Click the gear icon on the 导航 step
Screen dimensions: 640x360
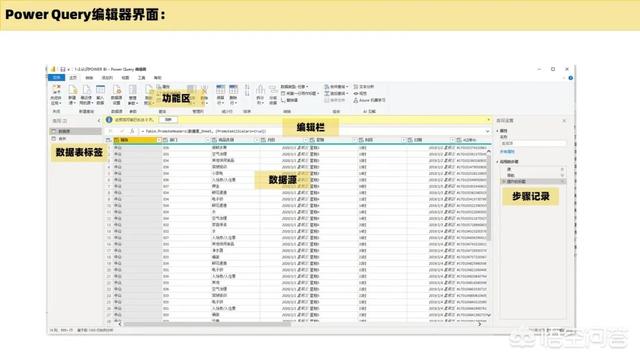(x=562, y=175)
